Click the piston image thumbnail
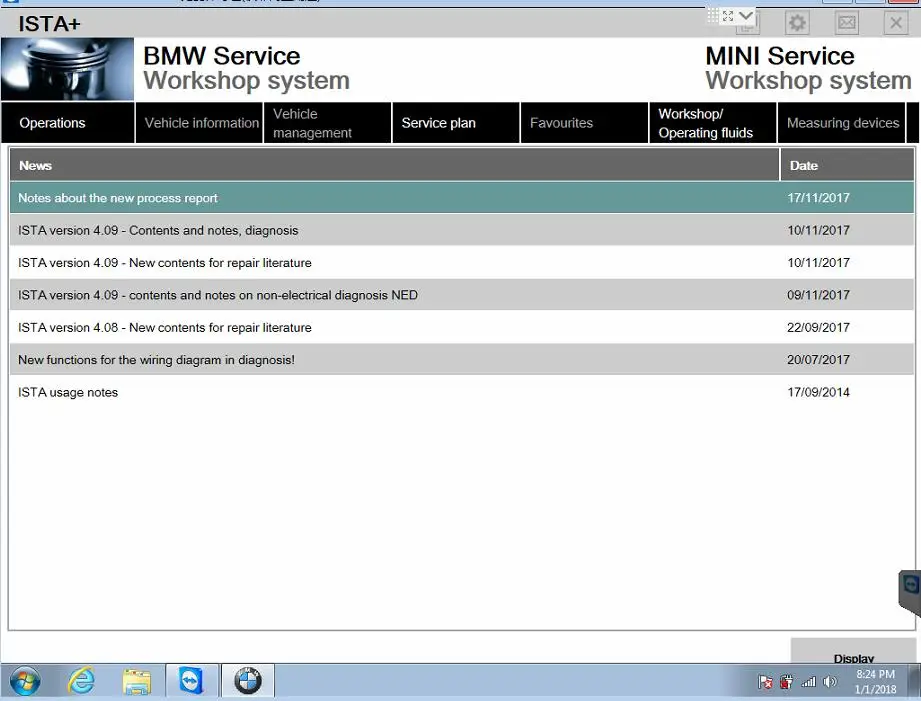The height and width of the screenshot is (701, 921). click(68, 69)
